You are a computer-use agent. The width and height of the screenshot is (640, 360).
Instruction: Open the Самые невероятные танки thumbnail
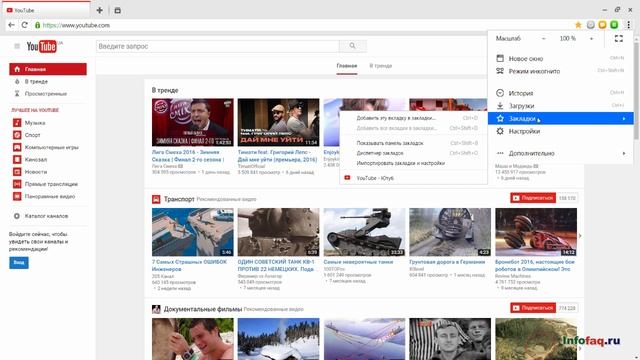tap(364, 232)
